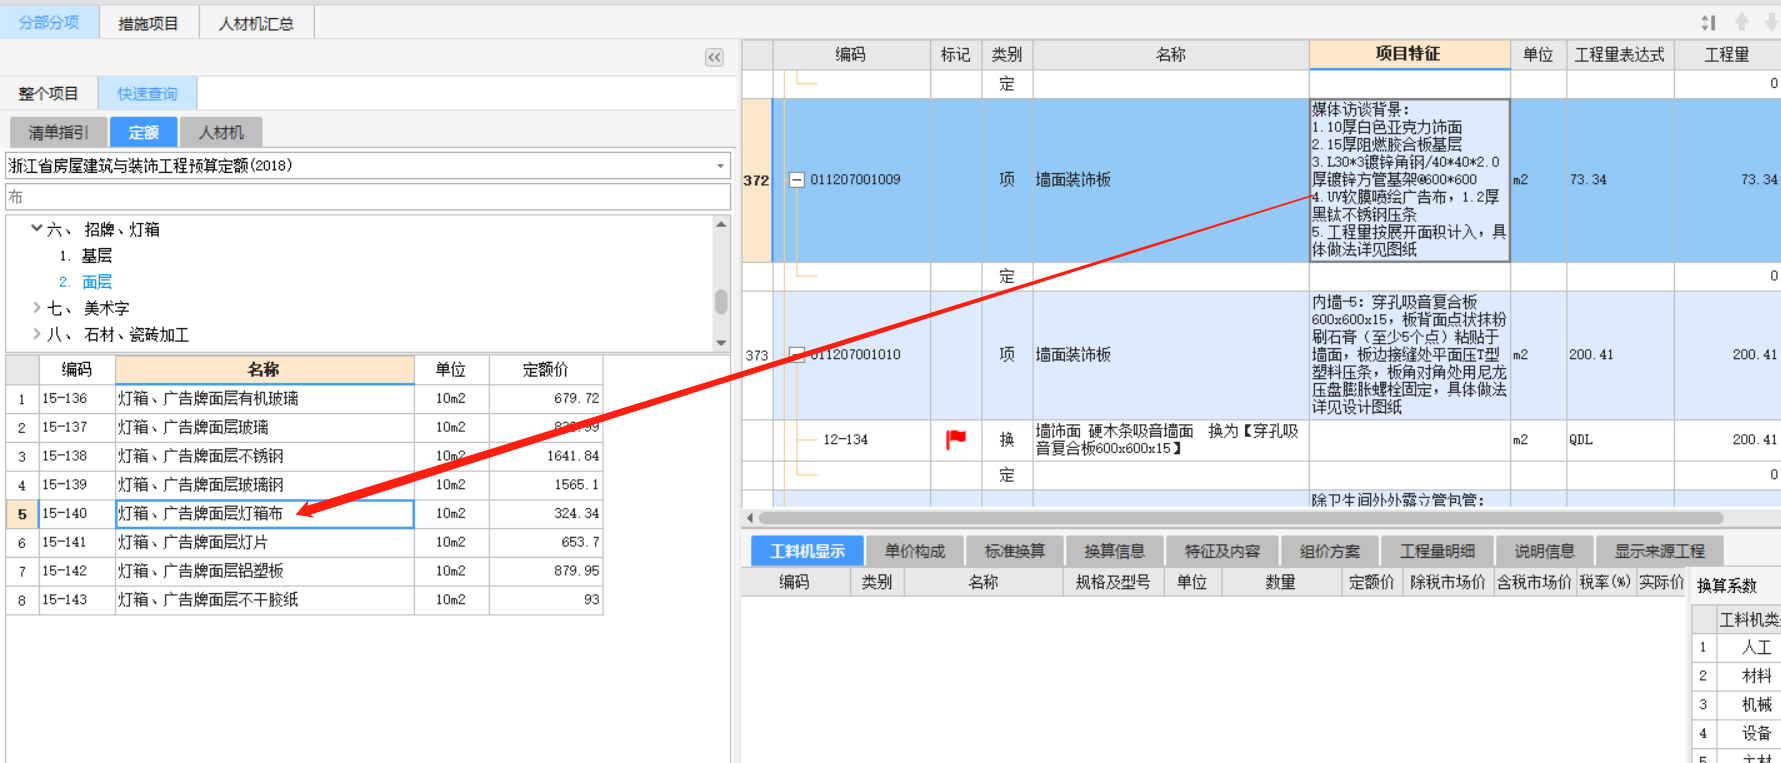Select the 整个项目 tab
The width and height of the screenshot is (1781, 763).
click(48, 93)
